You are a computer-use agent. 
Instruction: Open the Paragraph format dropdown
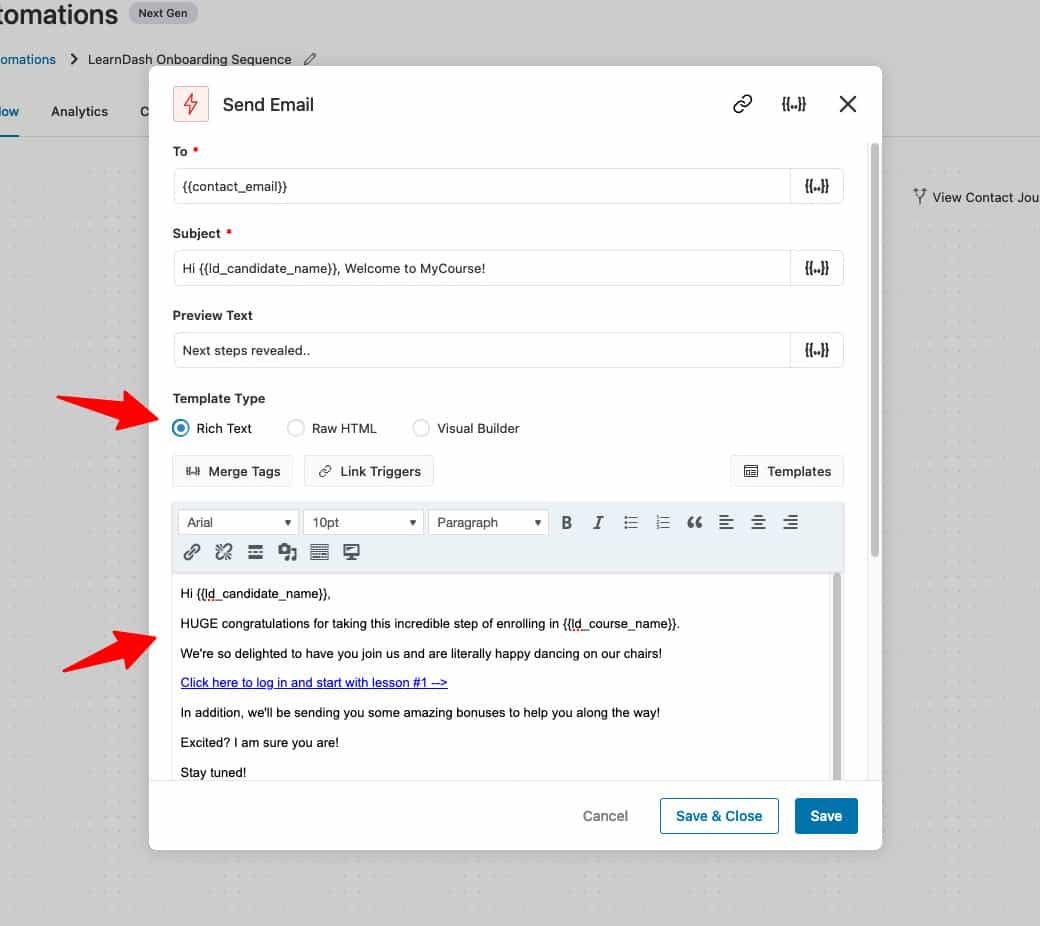click(487, 522)
